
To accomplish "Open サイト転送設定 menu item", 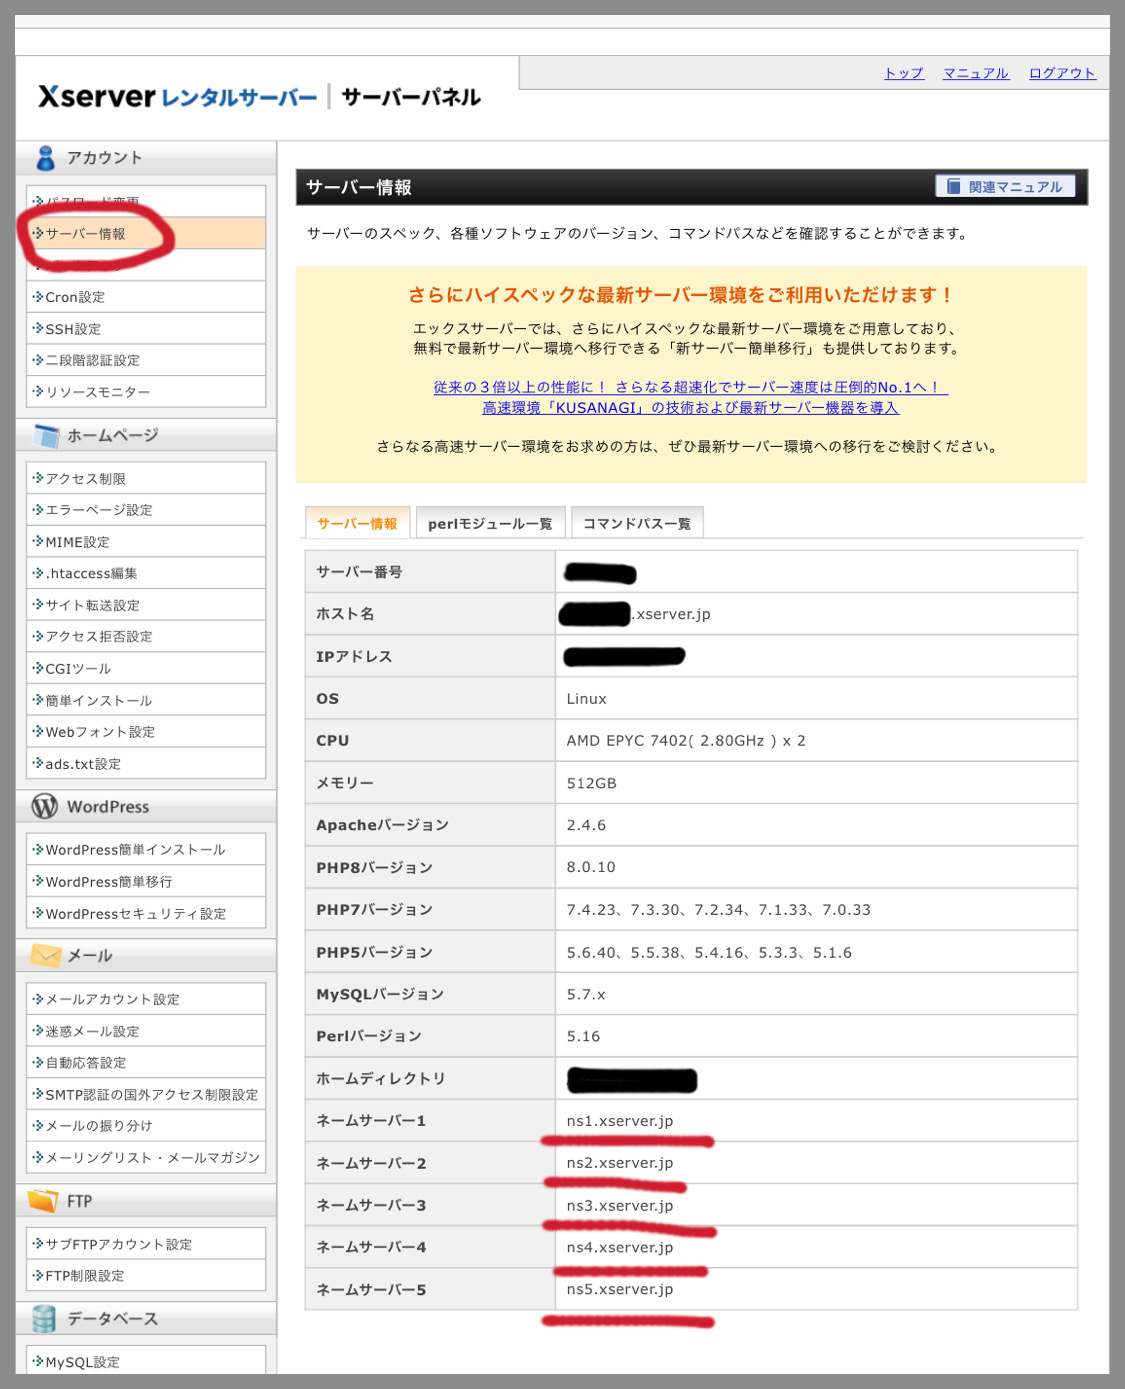I will (146, 605).
